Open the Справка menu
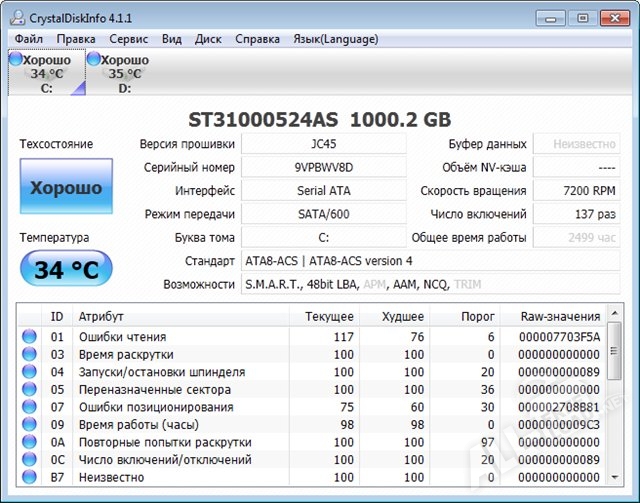Screen dimensions: 640x503 point(257,39)
